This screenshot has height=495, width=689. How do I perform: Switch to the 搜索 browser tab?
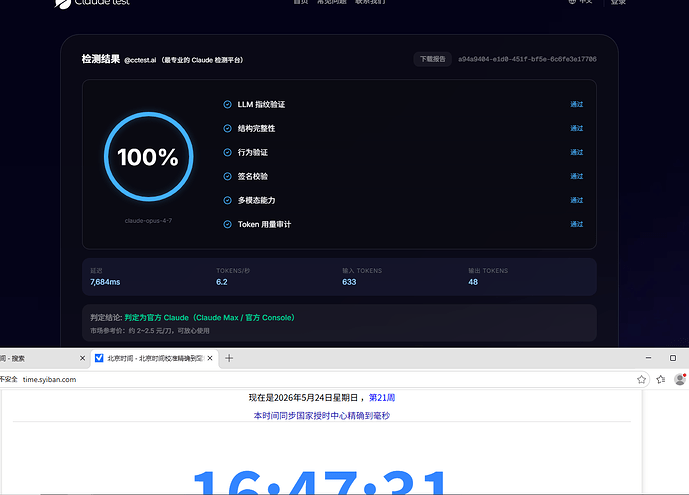point(43,358)
